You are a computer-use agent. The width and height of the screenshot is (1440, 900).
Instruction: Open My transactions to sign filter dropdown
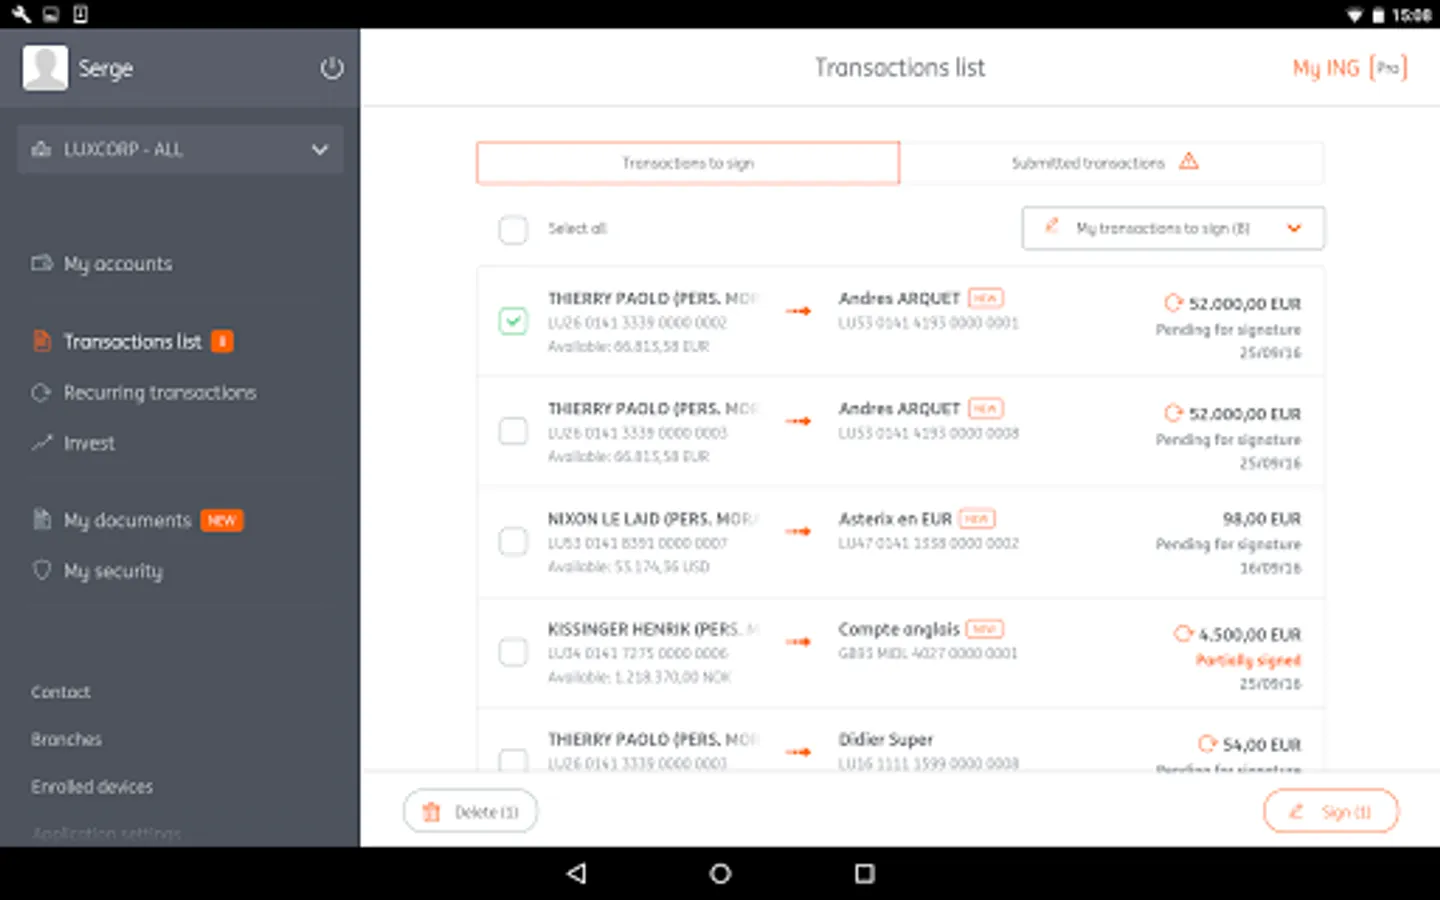pyautogui.click(x=1173, y=228)
